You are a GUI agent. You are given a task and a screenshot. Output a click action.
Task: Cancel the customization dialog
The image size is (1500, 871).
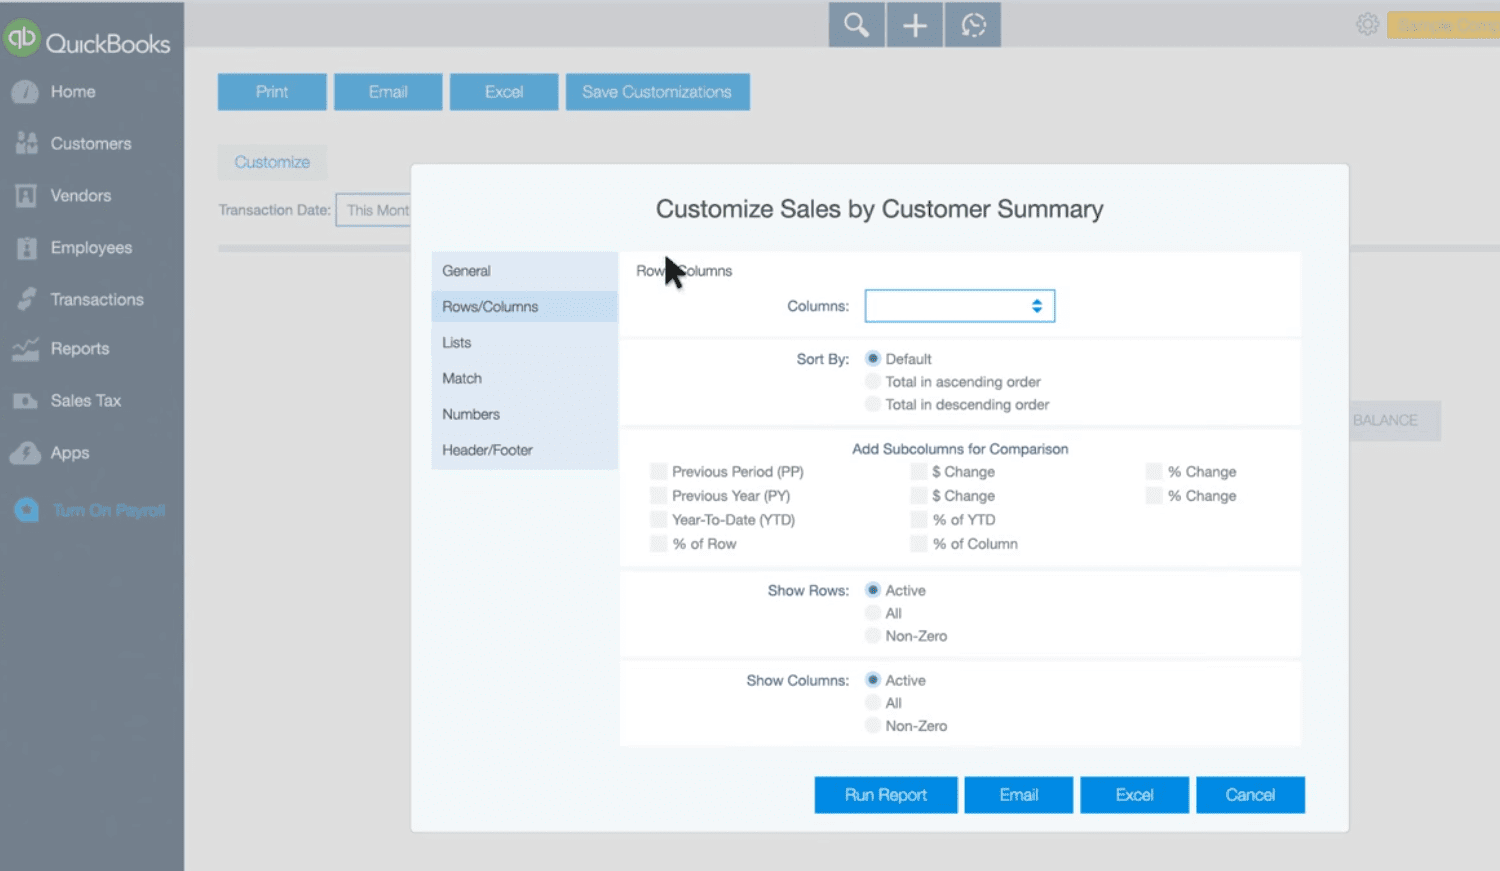coord(1250,794)
